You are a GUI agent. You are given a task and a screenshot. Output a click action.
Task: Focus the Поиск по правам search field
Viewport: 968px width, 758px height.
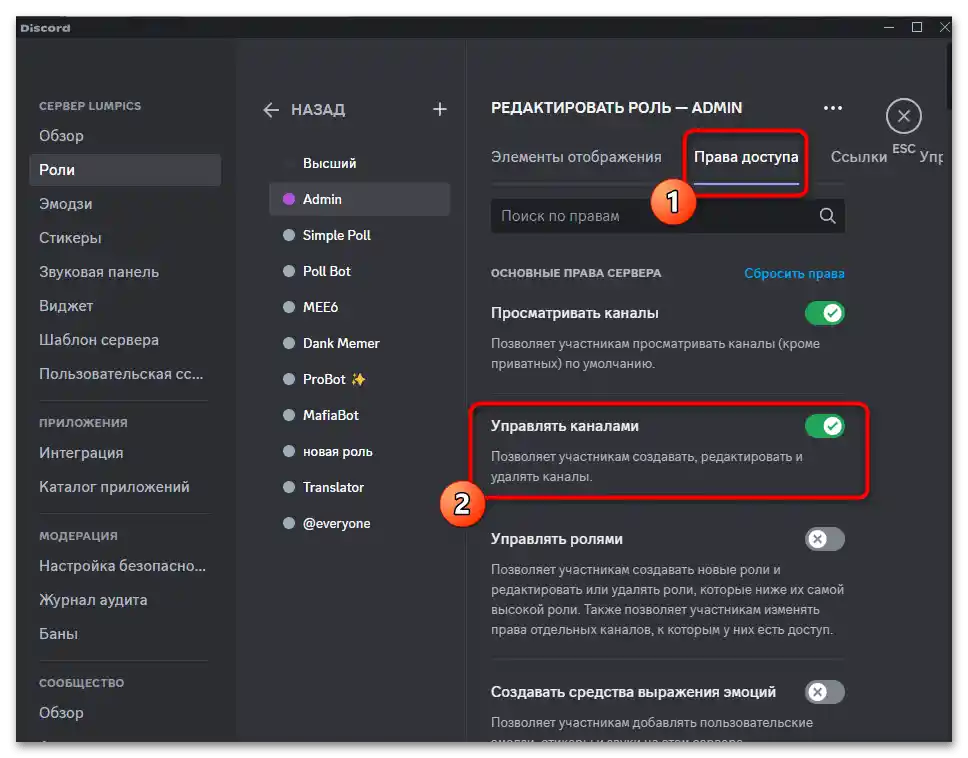[x=650, y=216]
